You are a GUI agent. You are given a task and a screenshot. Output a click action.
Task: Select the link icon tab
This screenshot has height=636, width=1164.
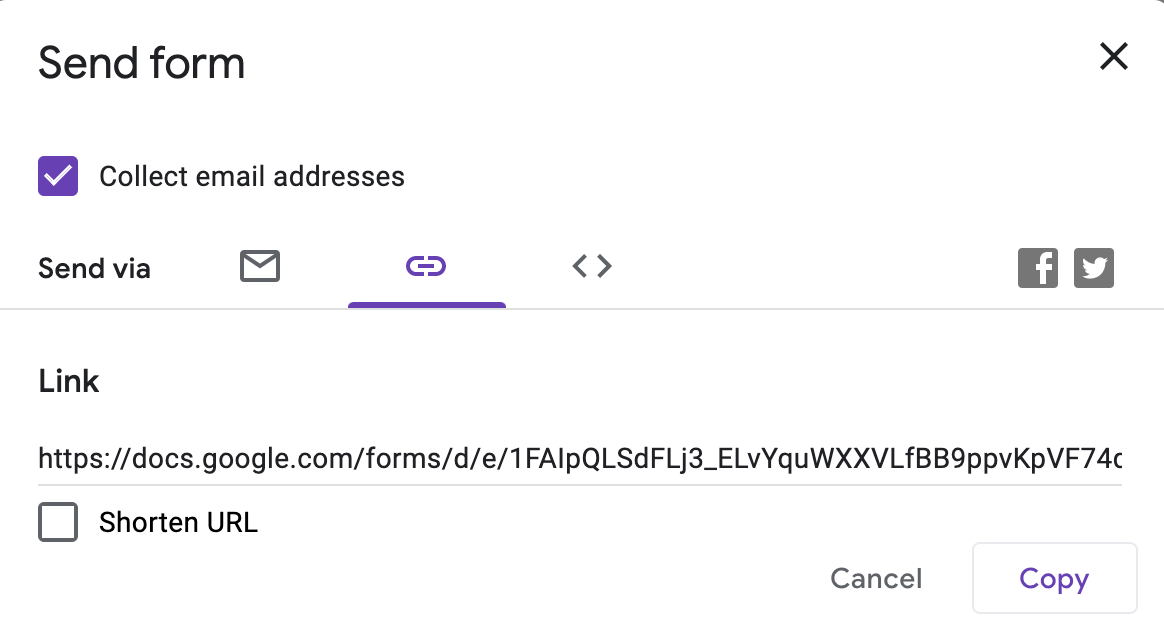pyautogui.click(x=426, y=266)
